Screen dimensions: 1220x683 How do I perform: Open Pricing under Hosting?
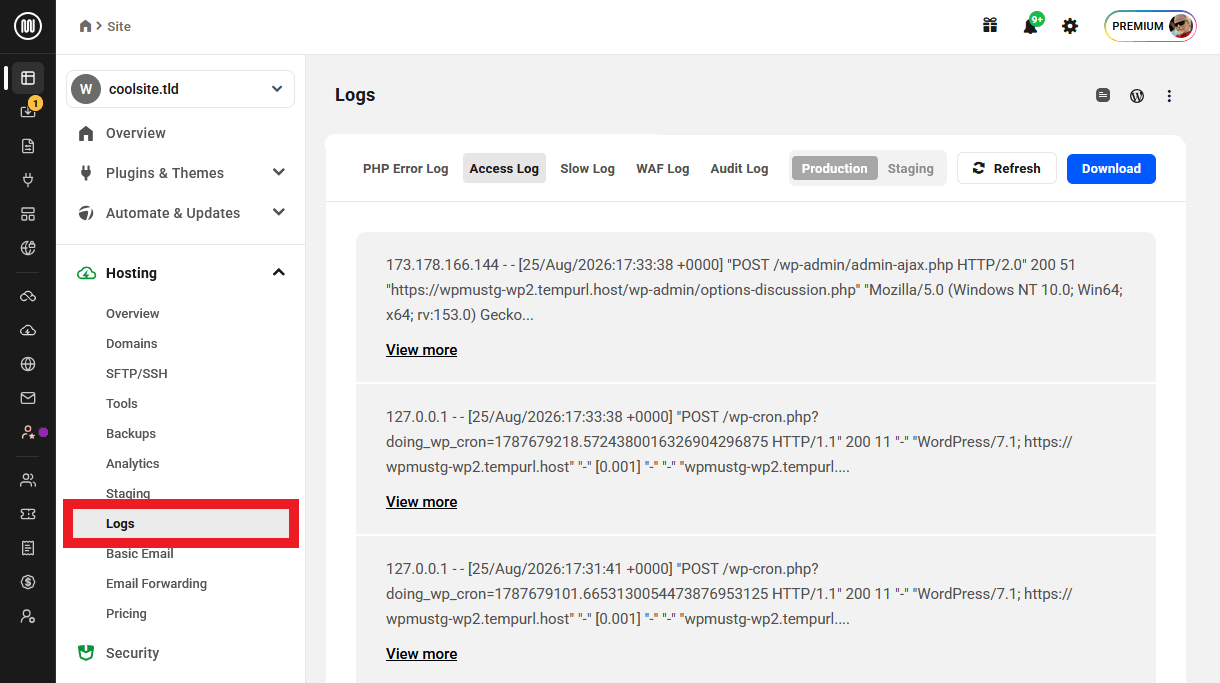pos(126,613)
